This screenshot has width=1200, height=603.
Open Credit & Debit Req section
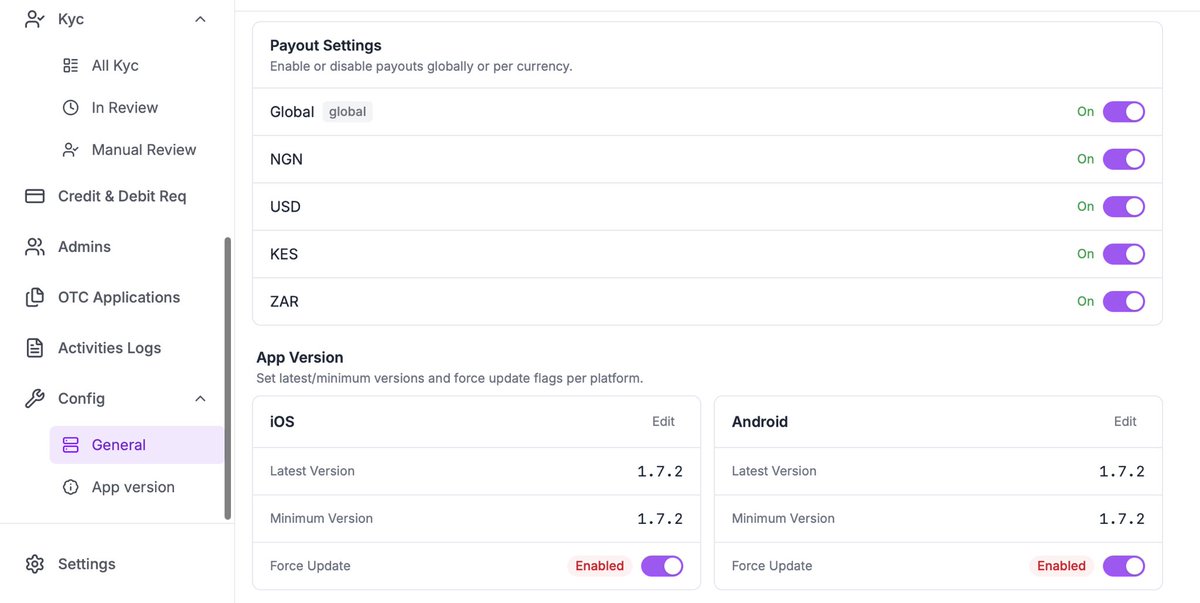(x=122, y=196)
